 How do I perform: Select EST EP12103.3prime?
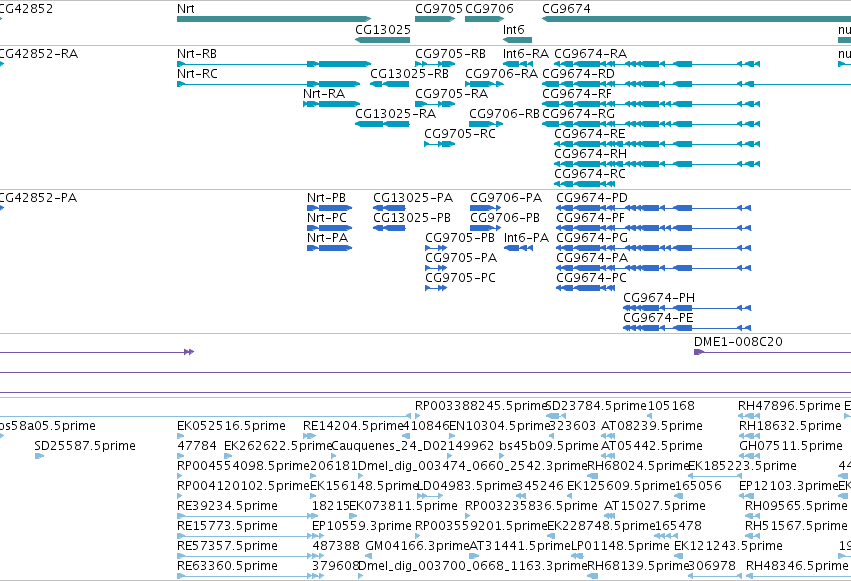tap(789, 487)
